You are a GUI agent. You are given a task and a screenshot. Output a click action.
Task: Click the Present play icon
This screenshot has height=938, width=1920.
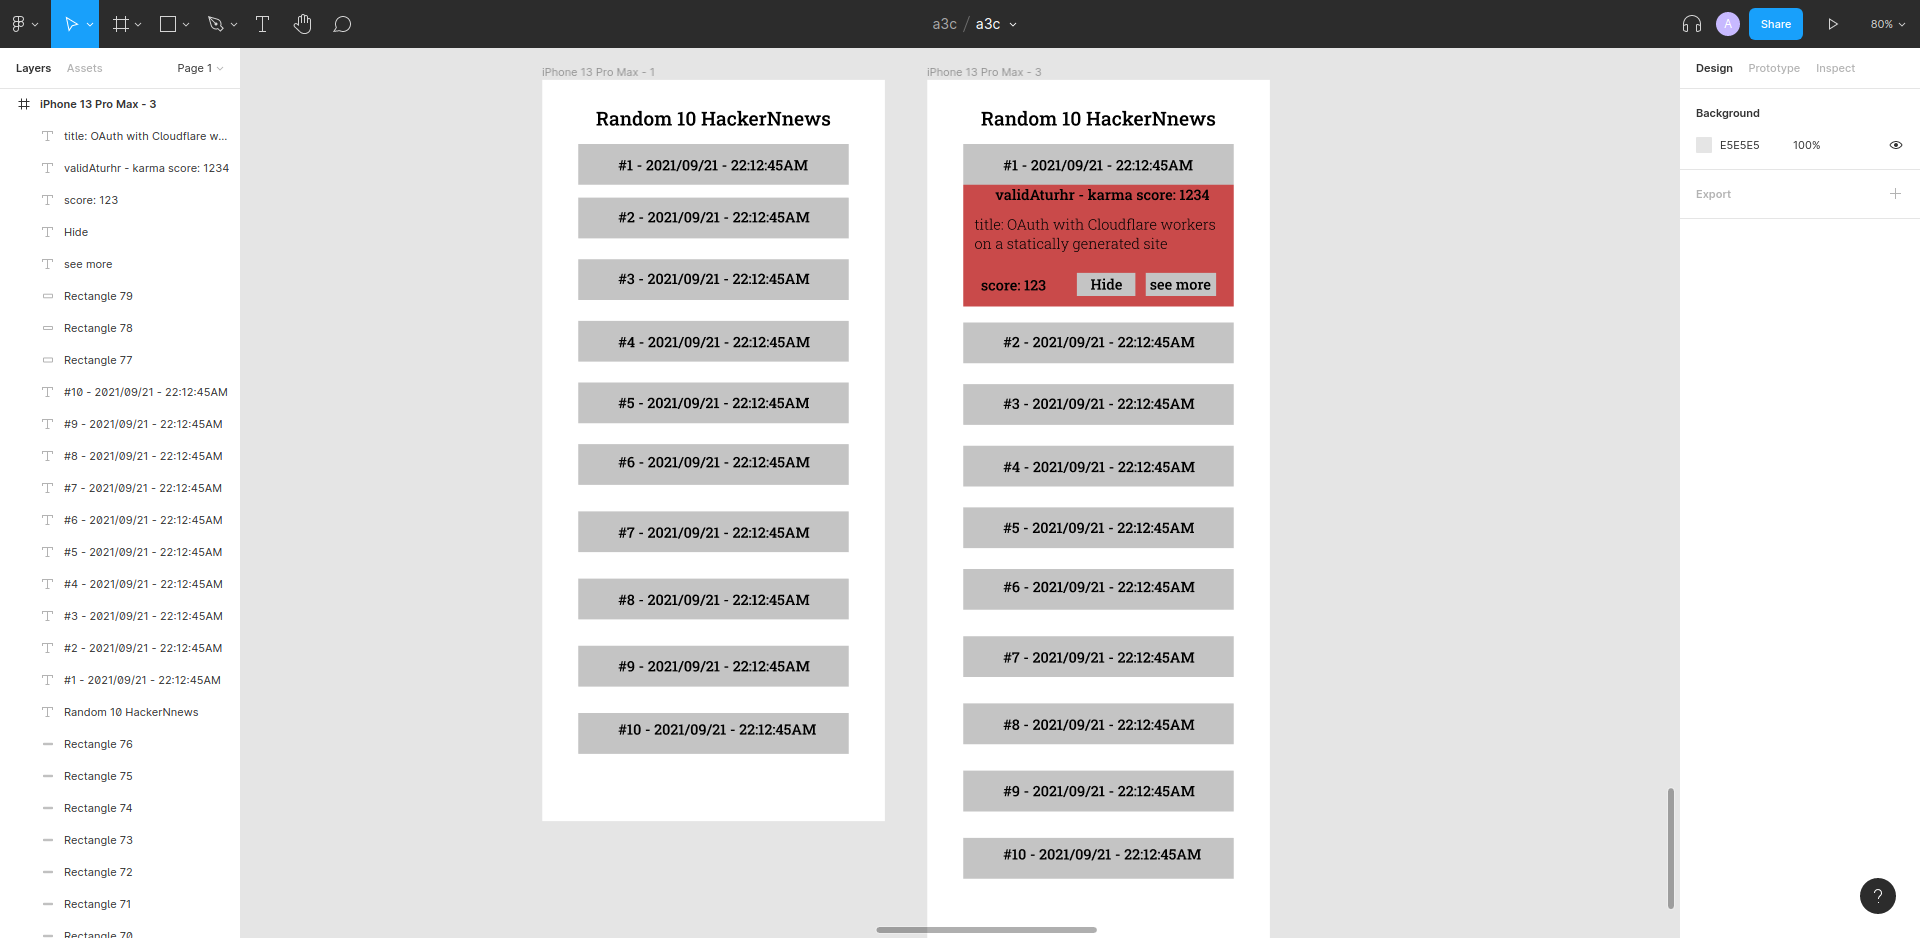tap(1833, 24)
